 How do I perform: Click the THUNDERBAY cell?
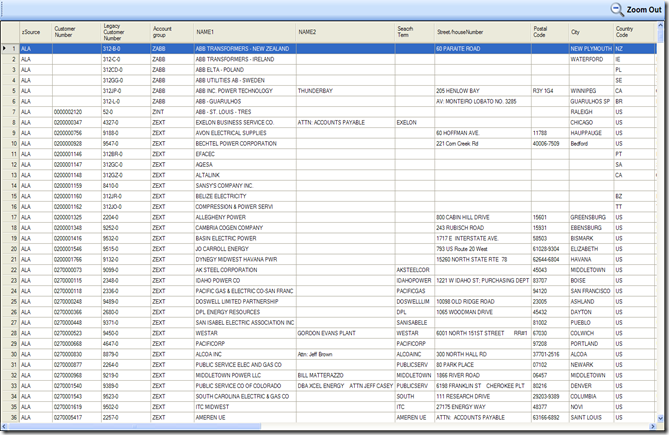click(346, 91)
